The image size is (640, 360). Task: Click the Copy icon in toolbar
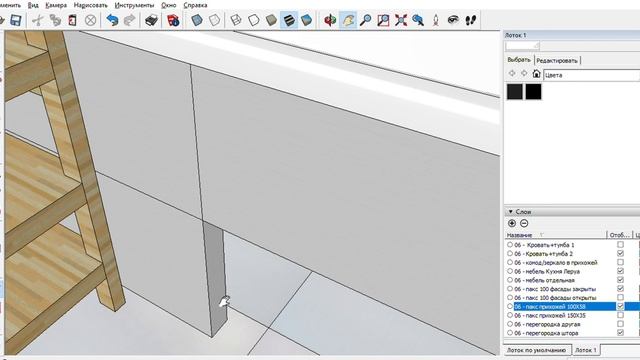(x=55, y=20)
